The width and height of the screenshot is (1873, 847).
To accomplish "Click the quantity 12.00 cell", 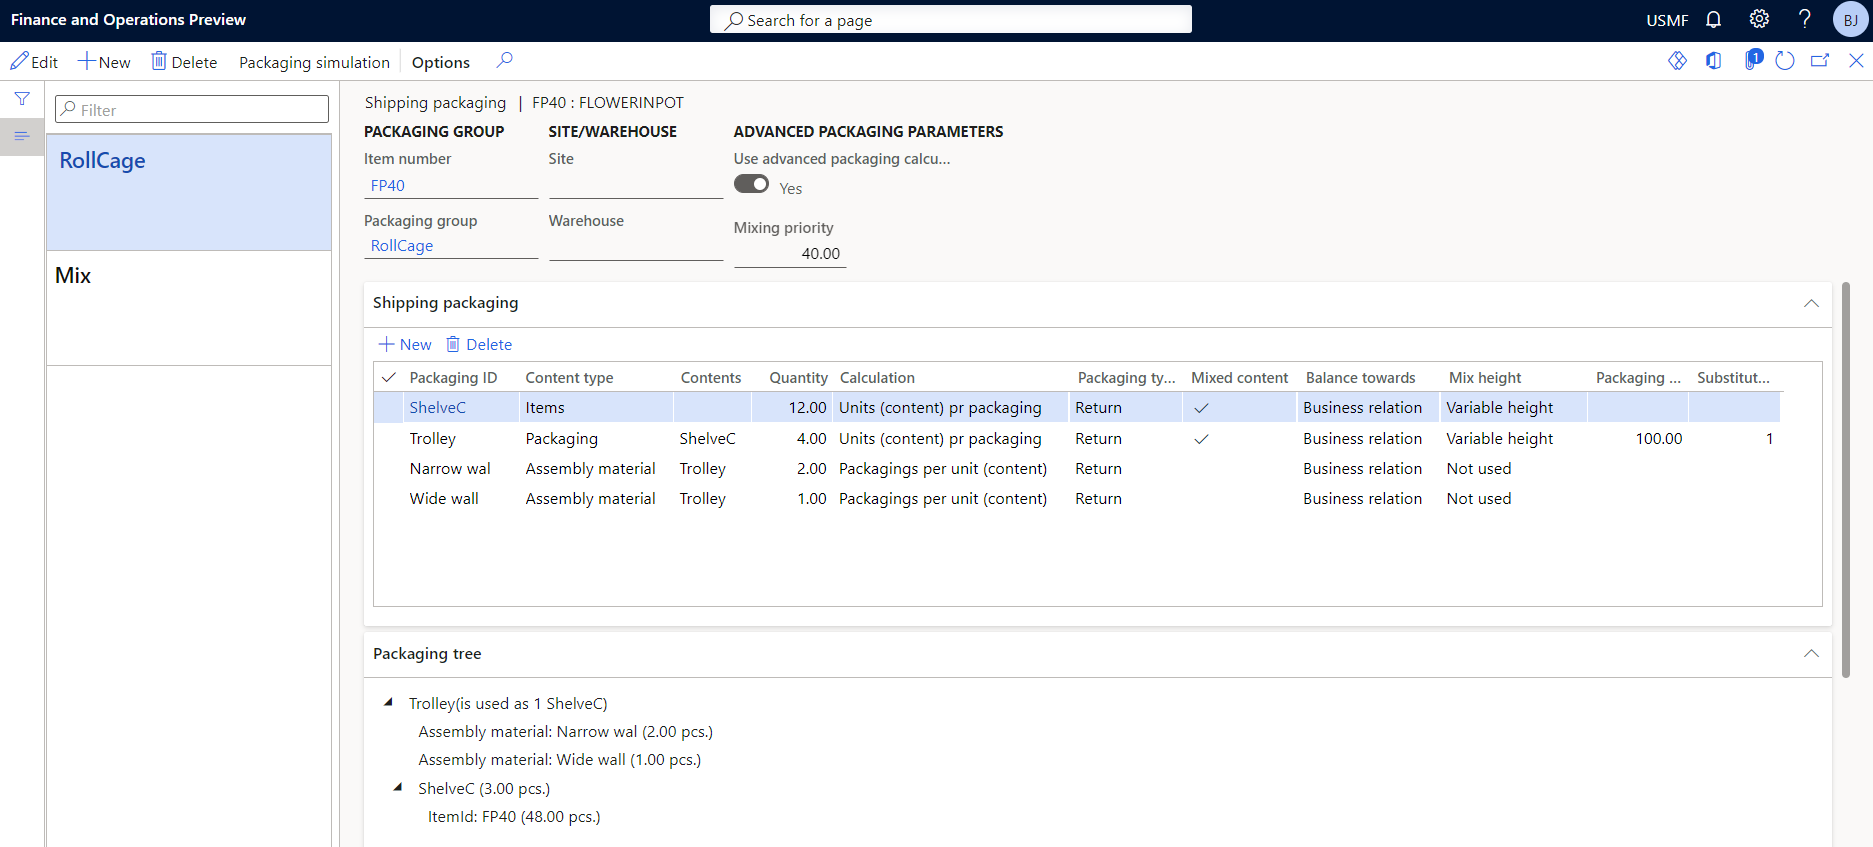I will click(x=790, y=407).
